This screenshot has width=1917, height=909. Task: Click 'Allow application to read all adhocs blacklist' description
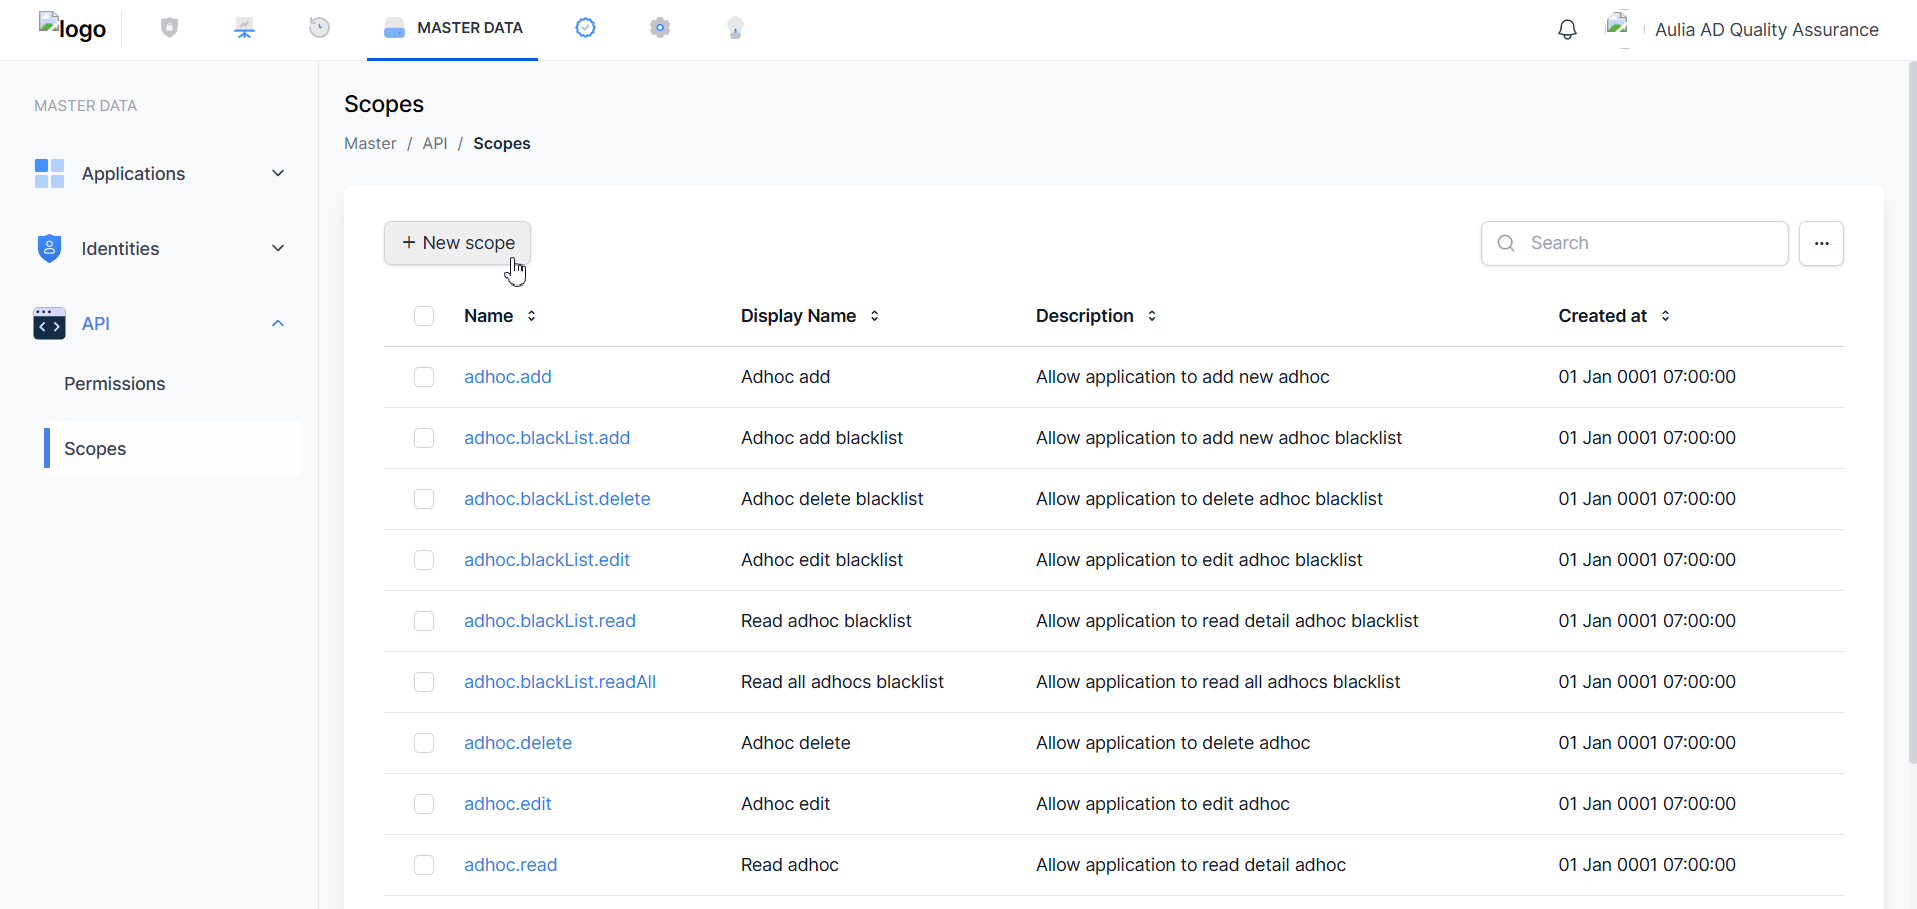[x=1218, y=682]
